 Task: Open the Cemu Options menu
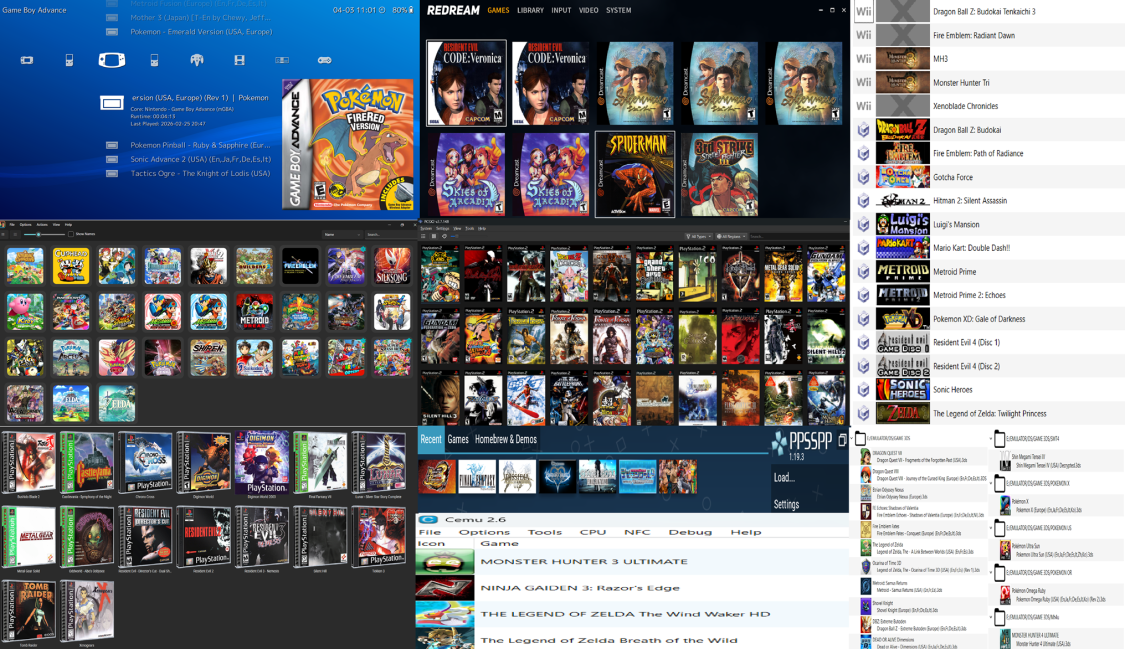point(484,532)
